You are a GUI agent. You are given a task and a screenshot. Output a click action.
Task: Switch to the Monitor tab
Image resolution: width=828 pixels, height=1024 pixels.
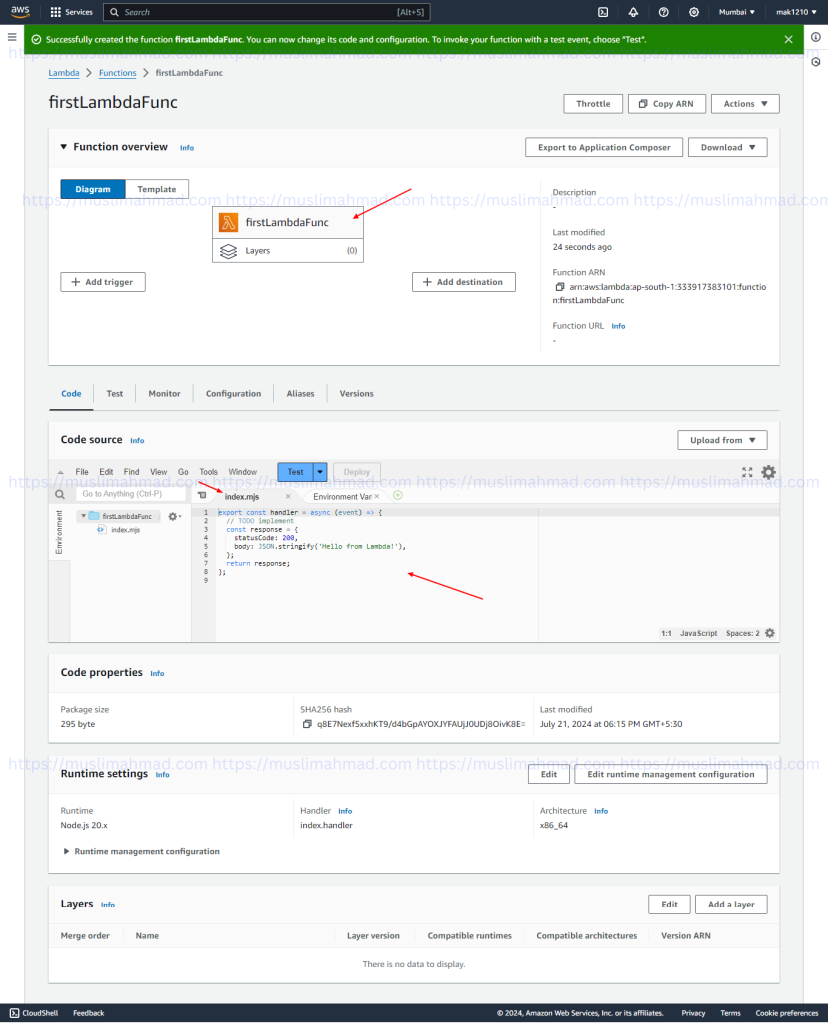coord(163,393)
